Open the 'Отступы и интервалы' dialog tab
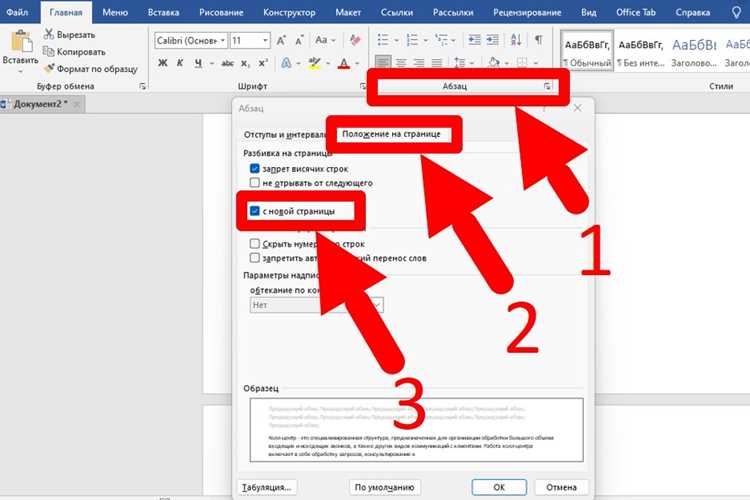Screen dimensions: 750x500 [x=285, y=134]
